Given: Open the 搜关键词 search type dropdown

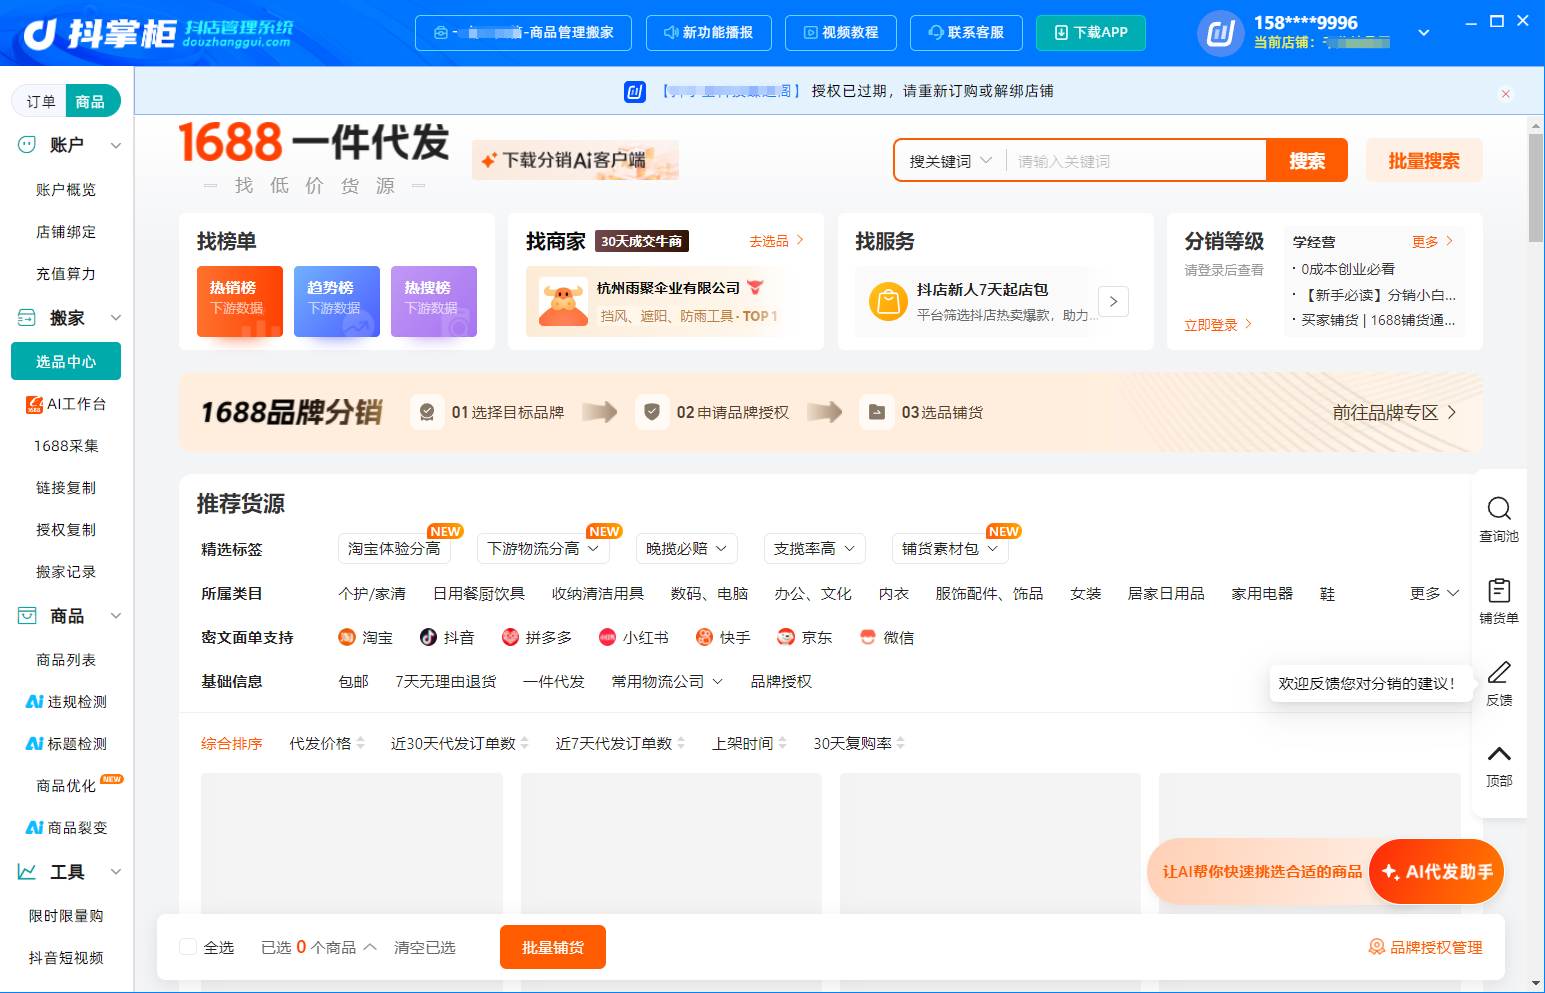Looking at the screenshot, I should click(950, 161).
